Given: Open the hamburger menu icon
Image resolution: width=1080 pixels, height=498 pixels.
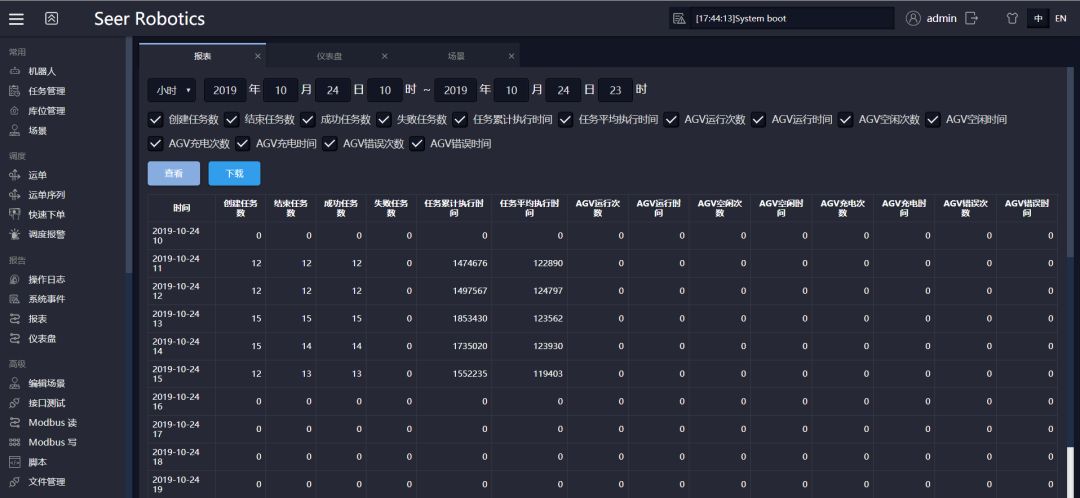Looking at the screenshot, I should tap(16, 19).
